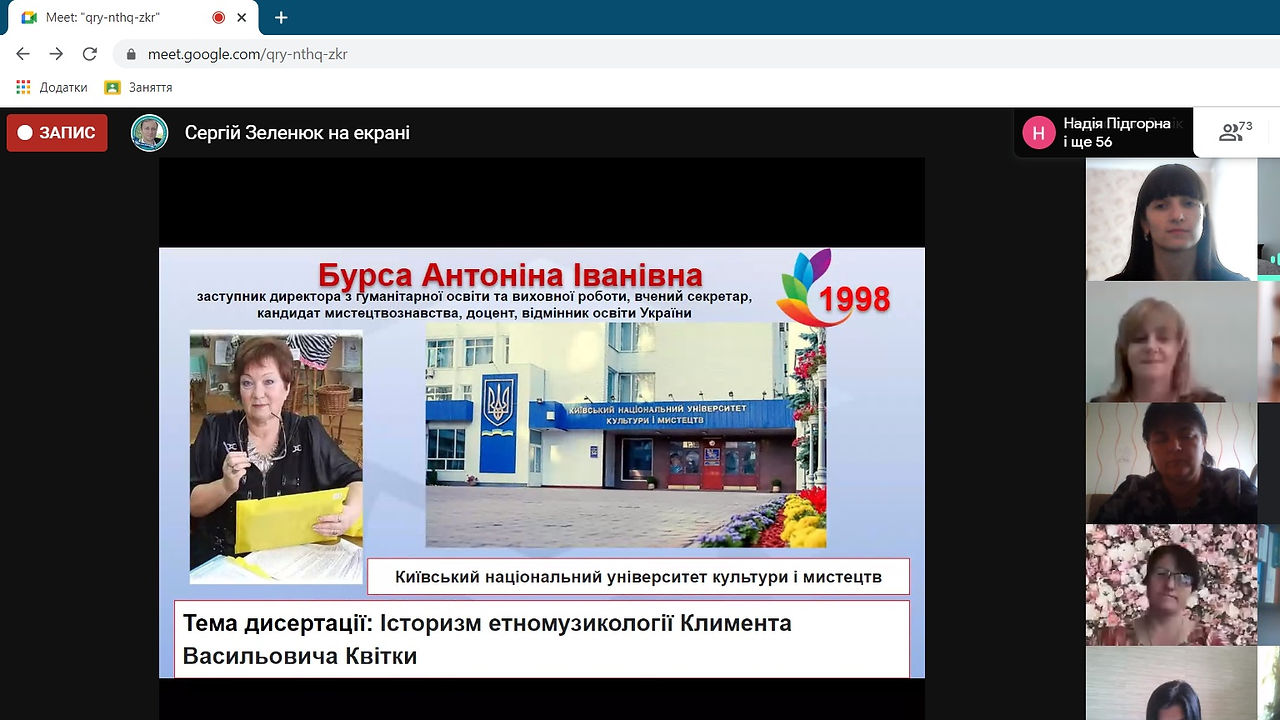Click the presented slide about Бурса Антоніна Іванівна

[542, 462]
